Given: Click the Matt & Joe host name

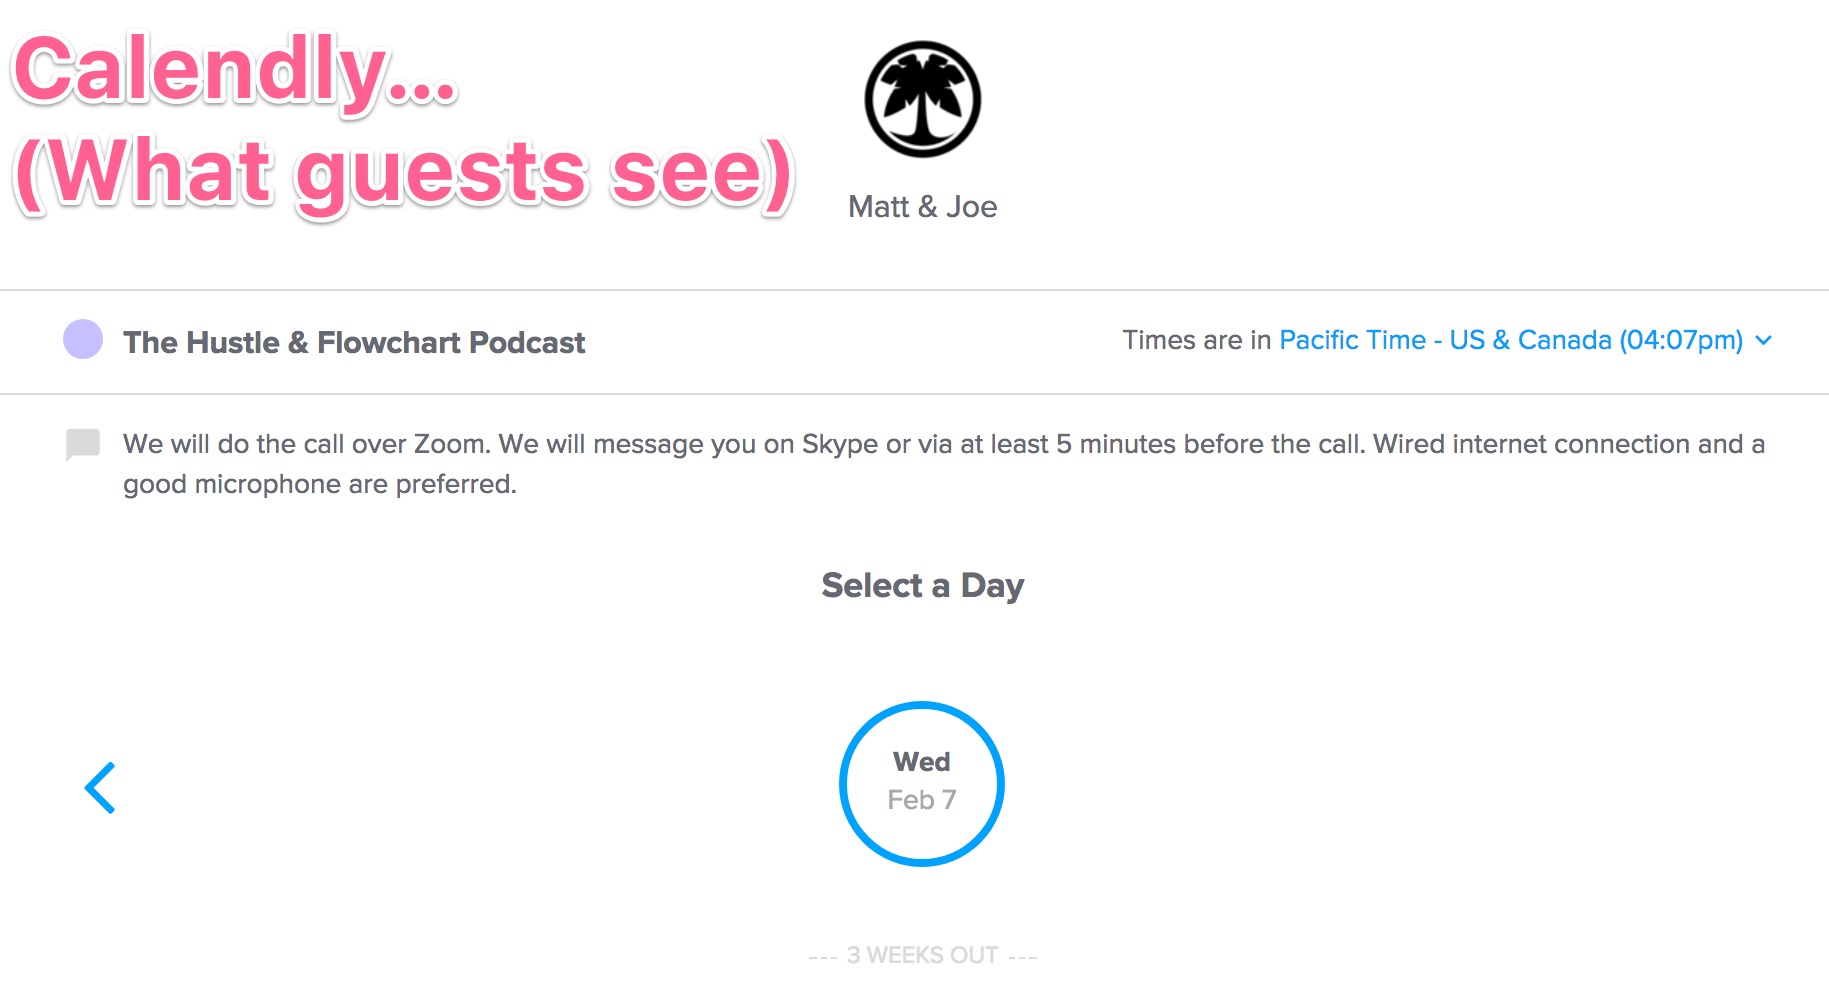Looking at the screenshot, I should click(x=922, y=206).
